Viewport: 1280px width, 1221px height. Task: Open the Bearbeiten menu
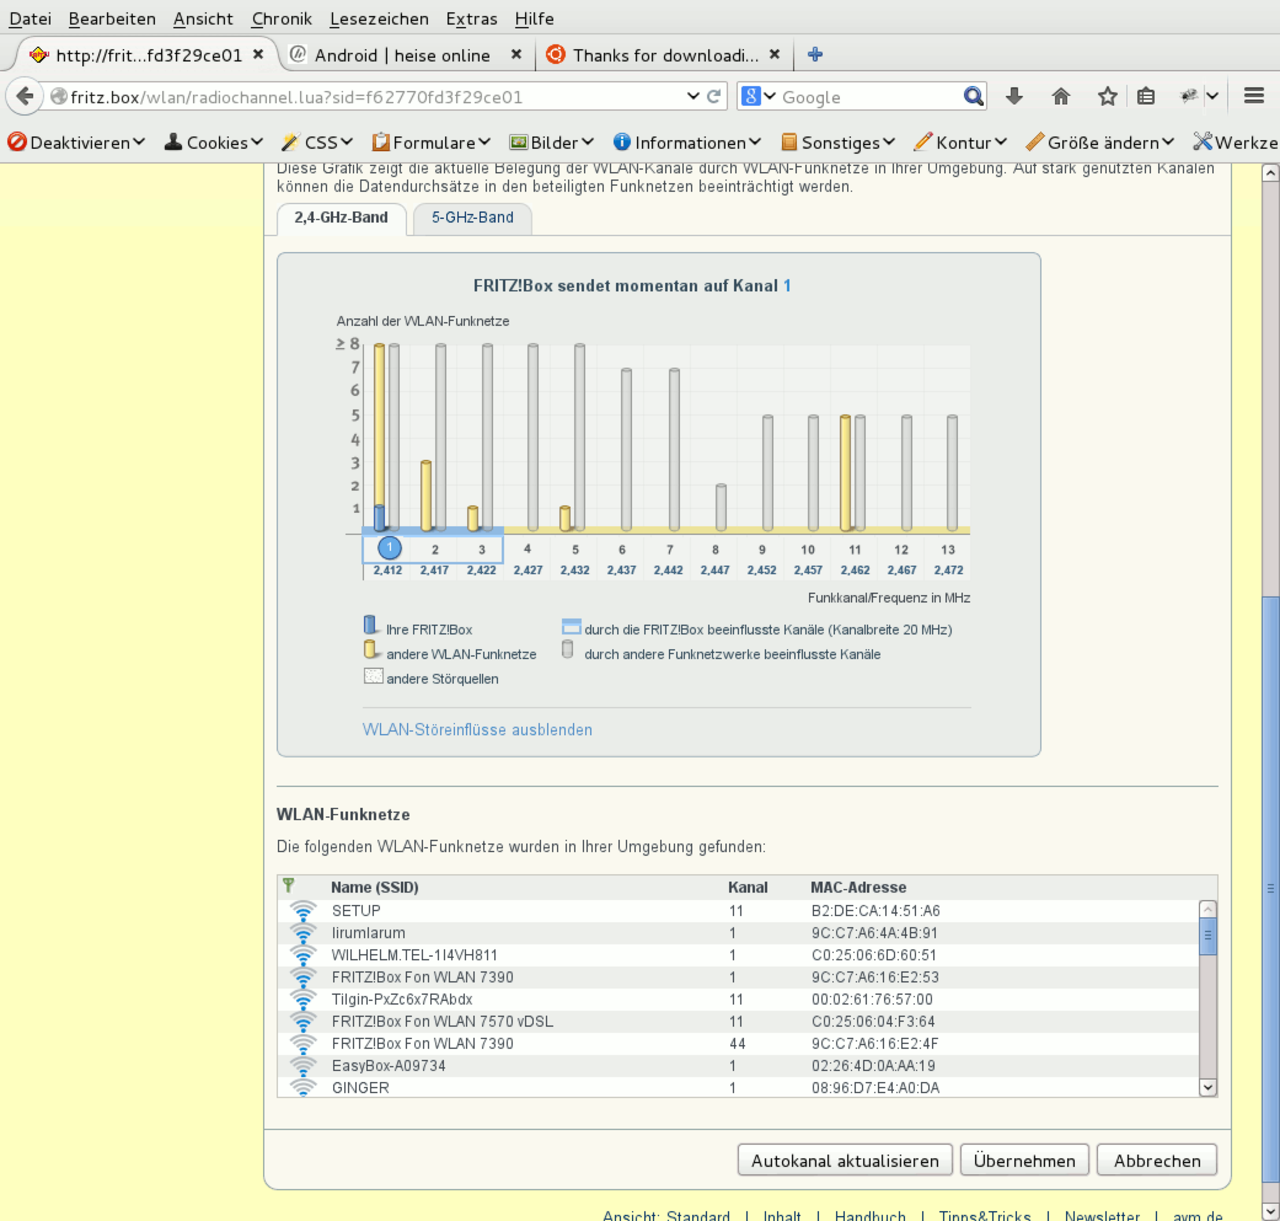[x=112, y=18]
